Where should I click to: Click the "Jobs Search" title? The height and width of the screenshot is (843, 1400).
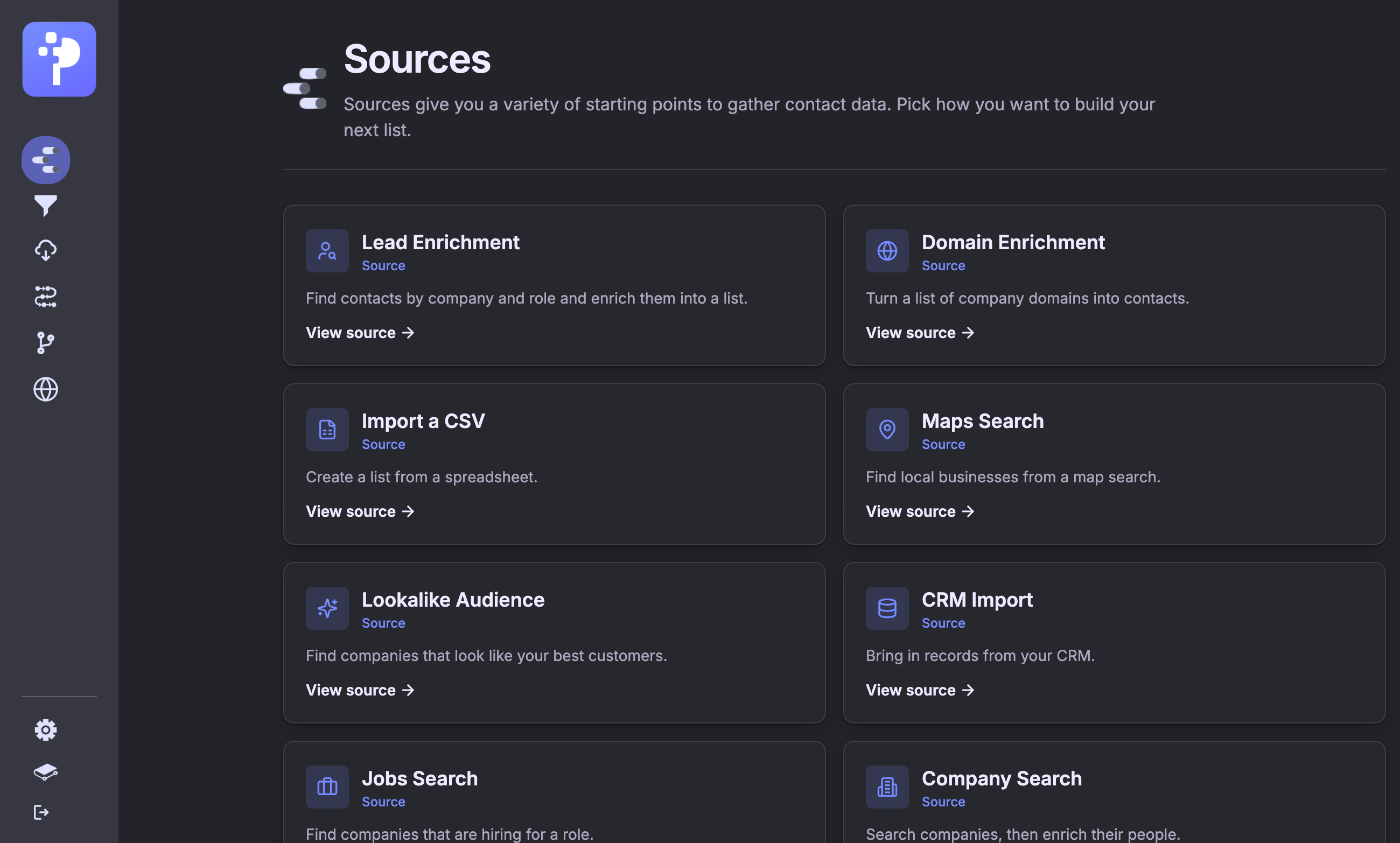[x=420, y=779]
